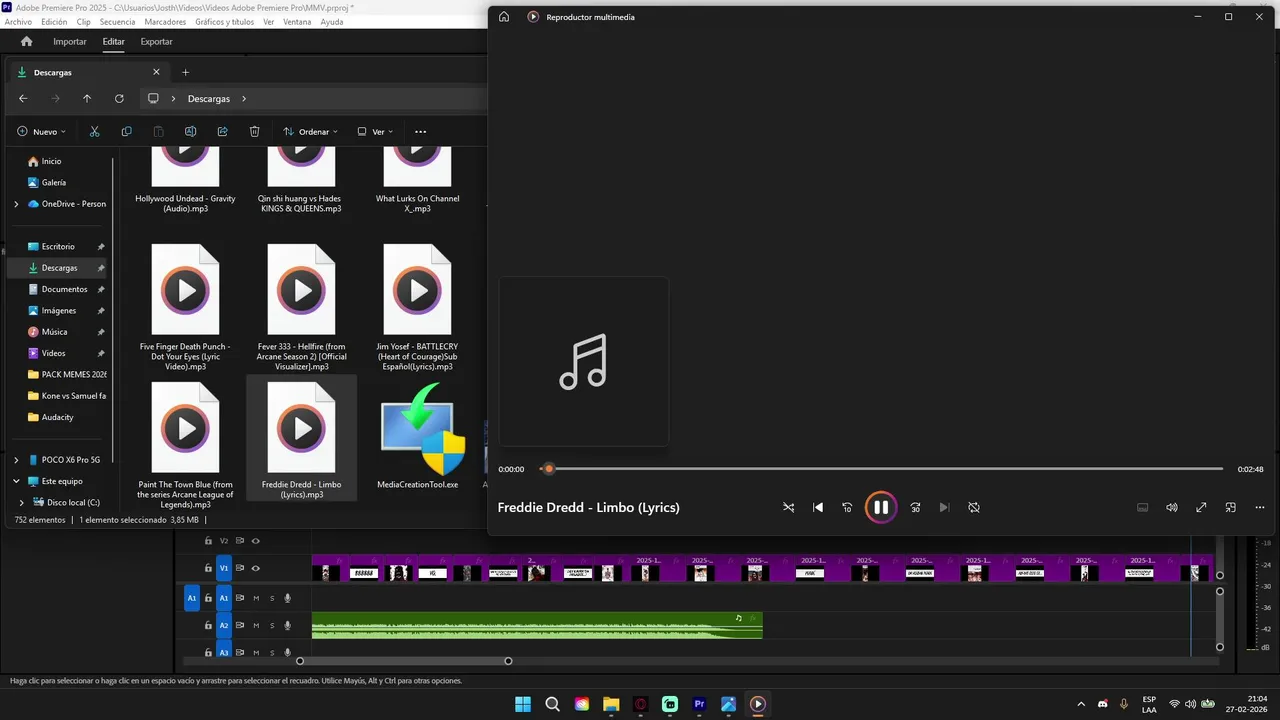Image resolution: width=1280 pixels, height=720 pixels.
Task: Solo audio track A2
Action: point(272,625)
